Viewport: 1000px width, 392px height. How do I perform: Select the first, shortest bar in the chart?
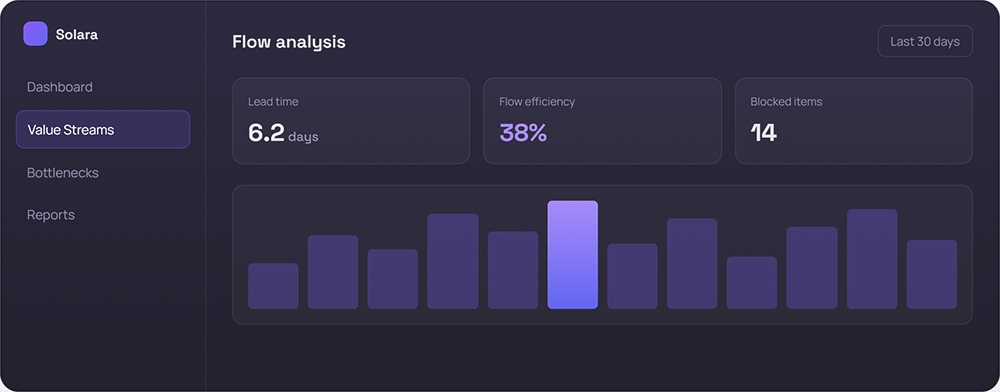point(273,286)
